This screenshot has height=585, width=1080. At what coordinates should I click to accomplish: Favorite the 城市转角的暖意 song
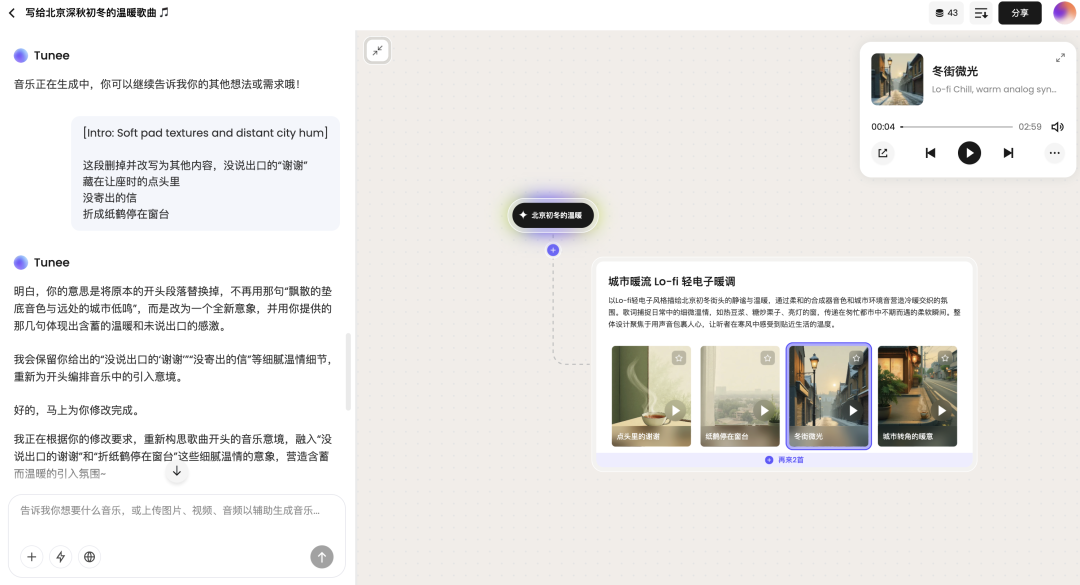tap(945, 358)
